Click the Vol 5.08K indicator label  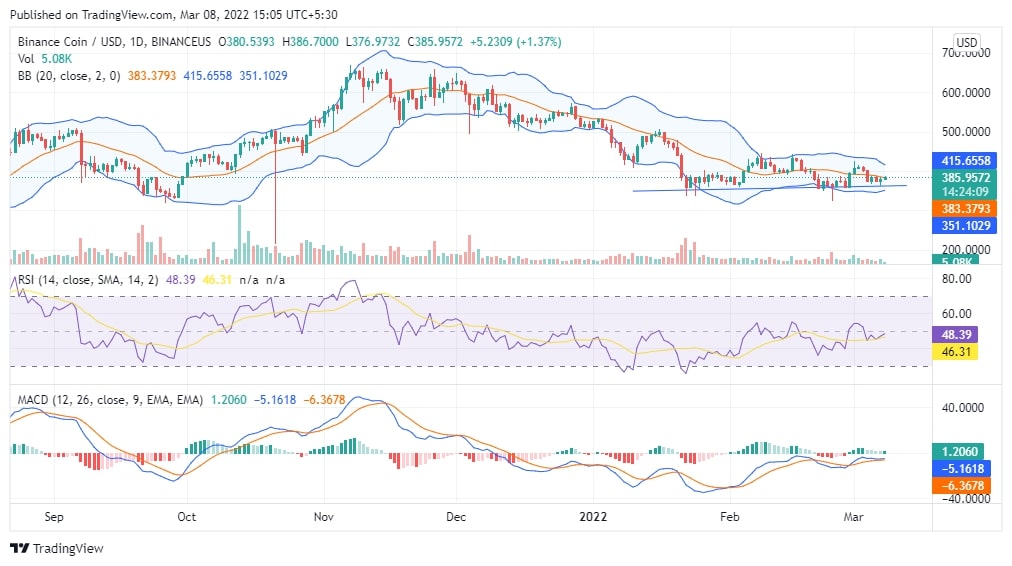click(x=45, y=59)
